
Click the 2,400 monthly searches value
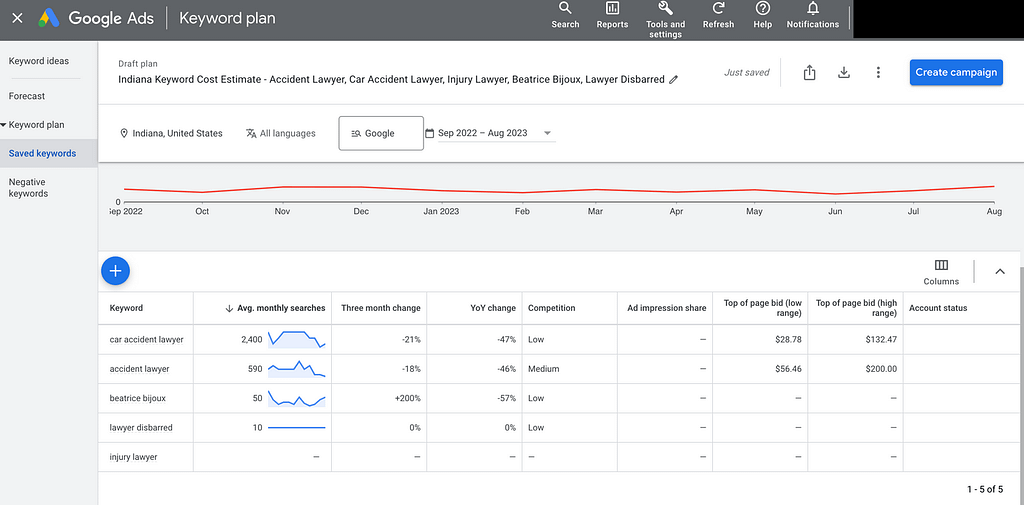(x=251, y=340)
